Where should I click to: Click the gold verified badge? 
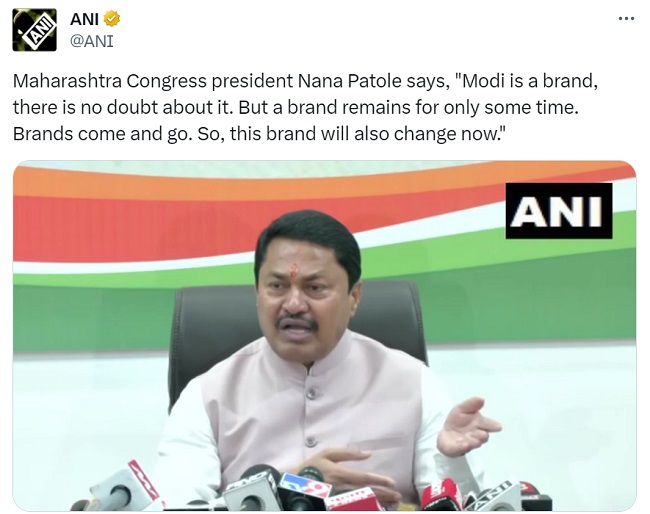pos(112,19)
